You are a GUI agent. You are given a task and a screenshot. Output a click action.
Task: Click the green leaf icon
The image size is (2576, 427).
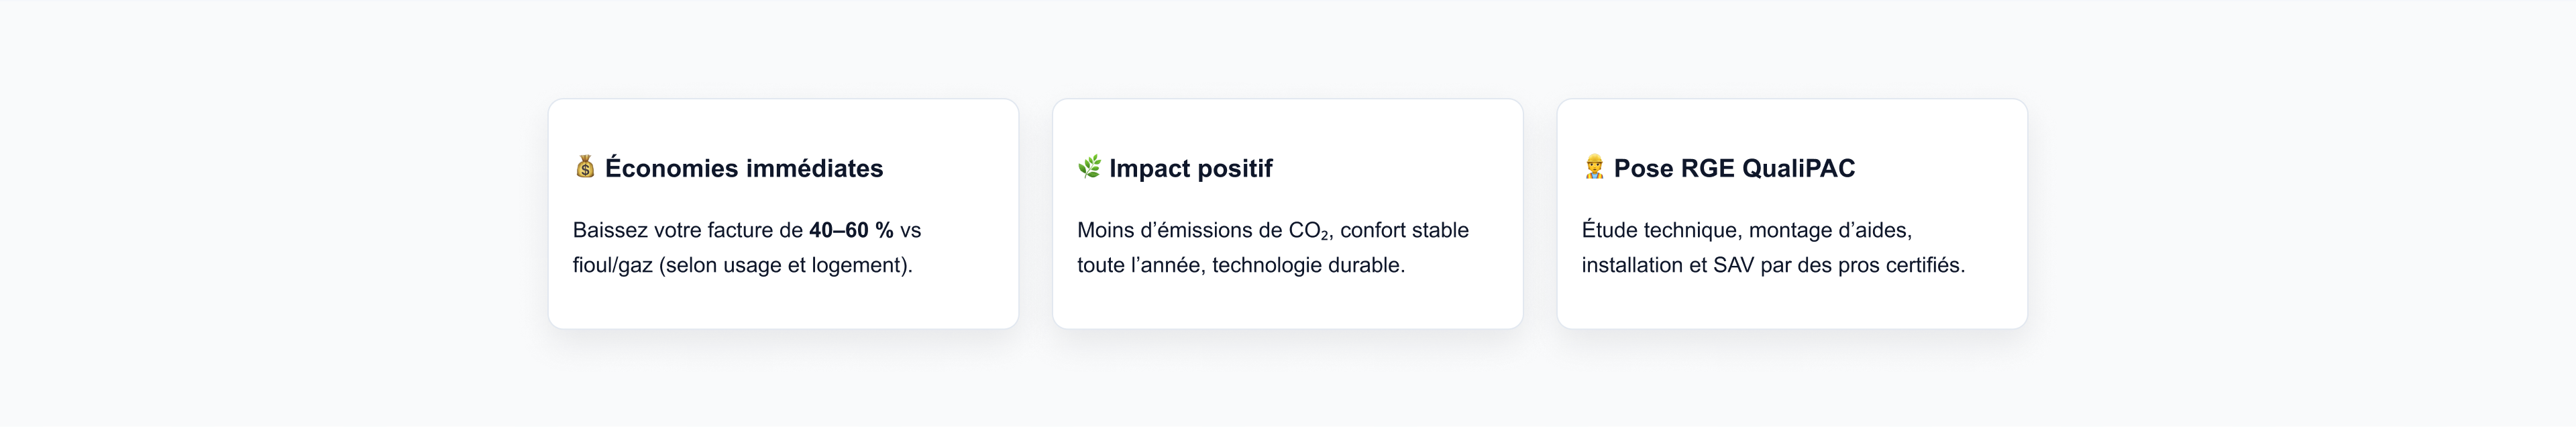coord(1089,167)
